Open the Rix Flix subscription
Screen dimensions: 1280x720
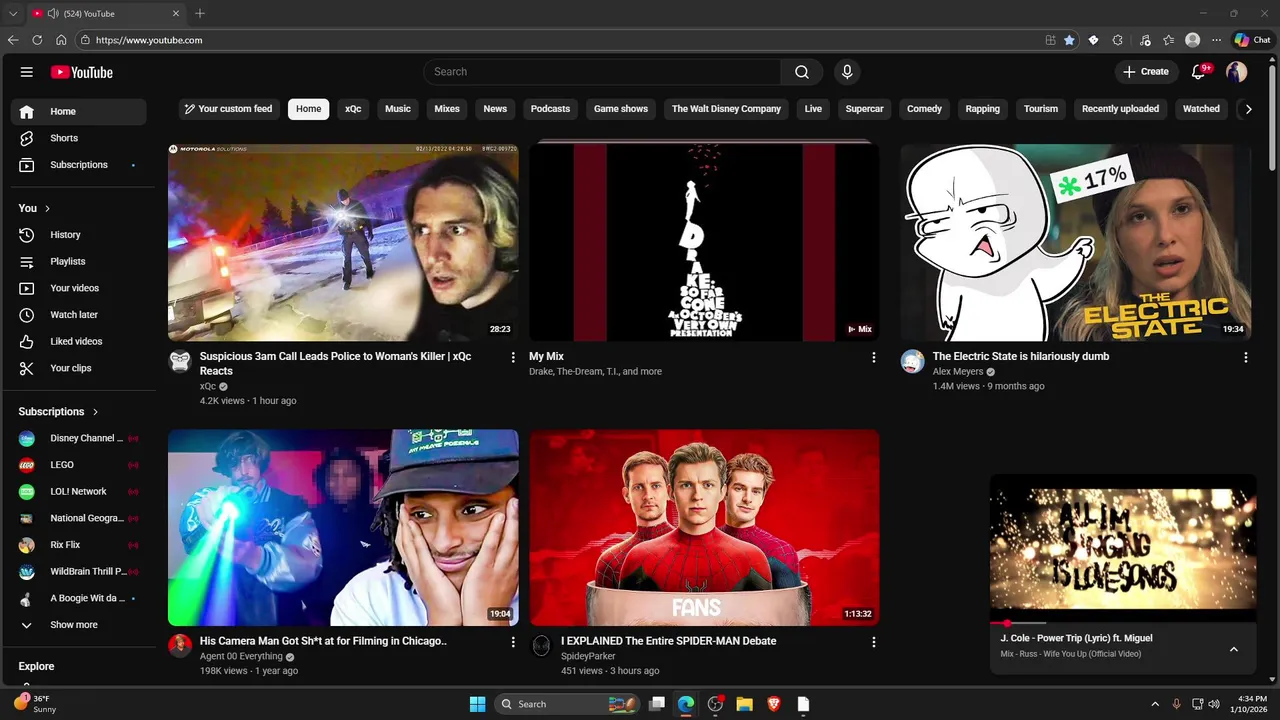pyautogui.click(x=79, y=545)
